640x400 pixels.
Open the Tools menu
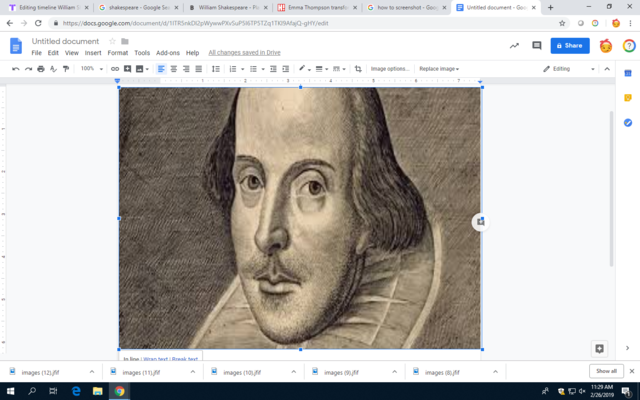[142, 53]
